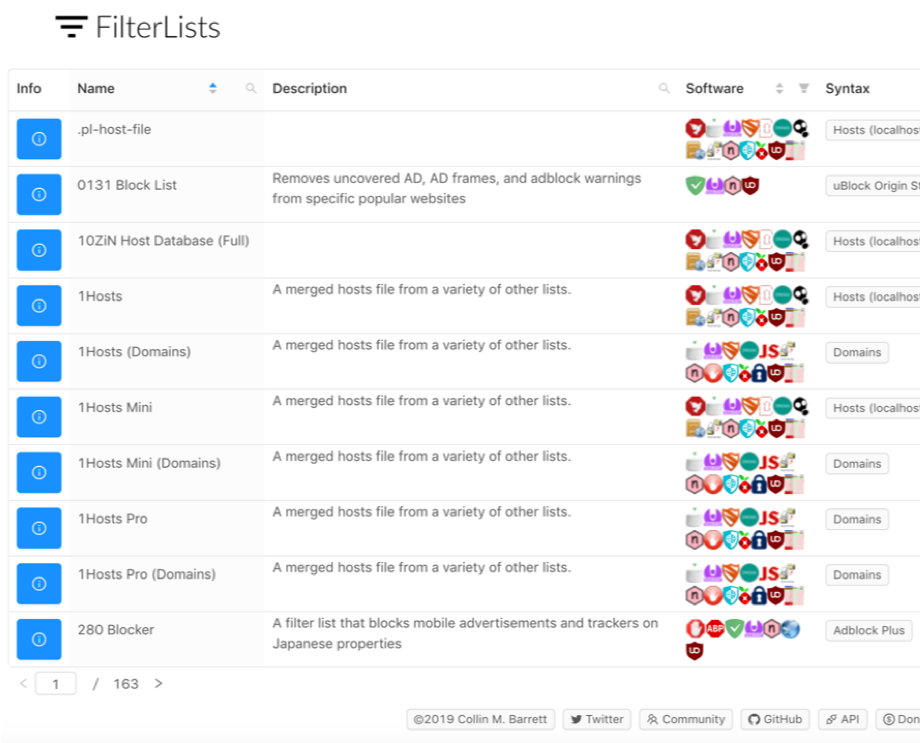The height and width of the screenshot is (743, 920).
Task: Open the Twitter link in the footer
Action: click(596, 719)
